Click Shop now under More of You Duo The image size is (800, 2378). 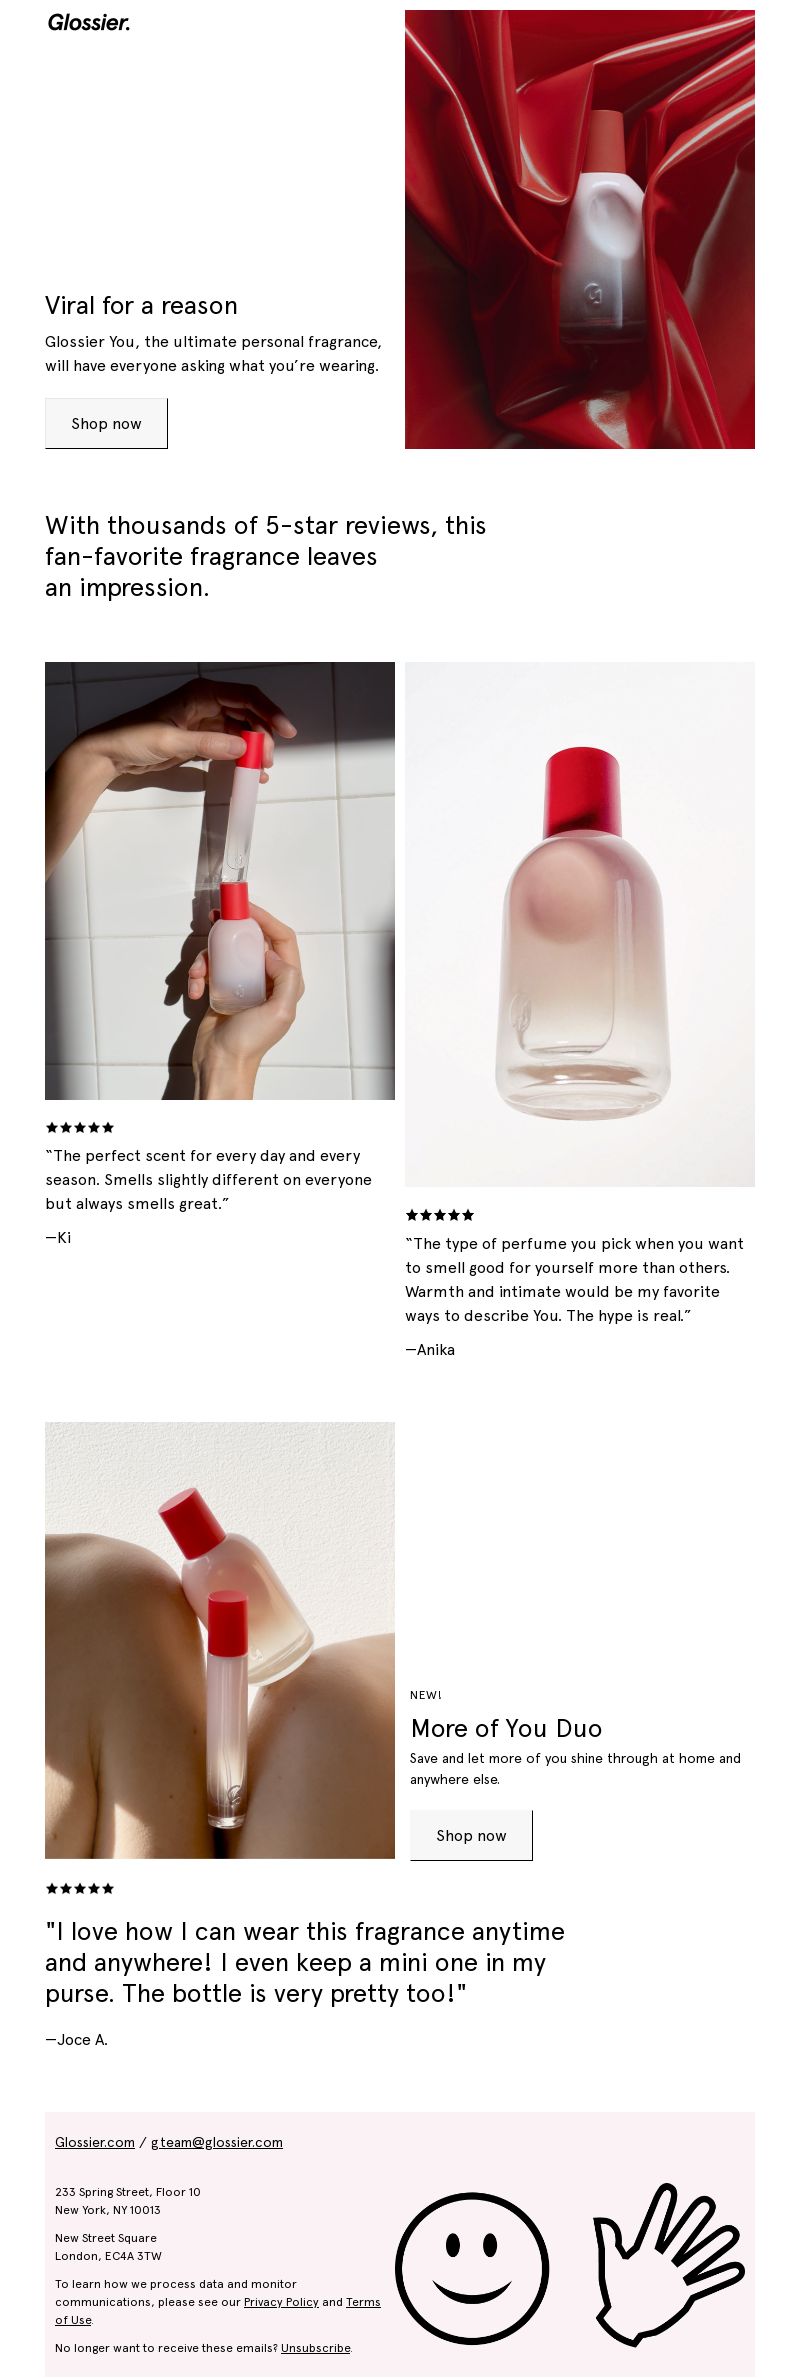[x=471, y=1835]
